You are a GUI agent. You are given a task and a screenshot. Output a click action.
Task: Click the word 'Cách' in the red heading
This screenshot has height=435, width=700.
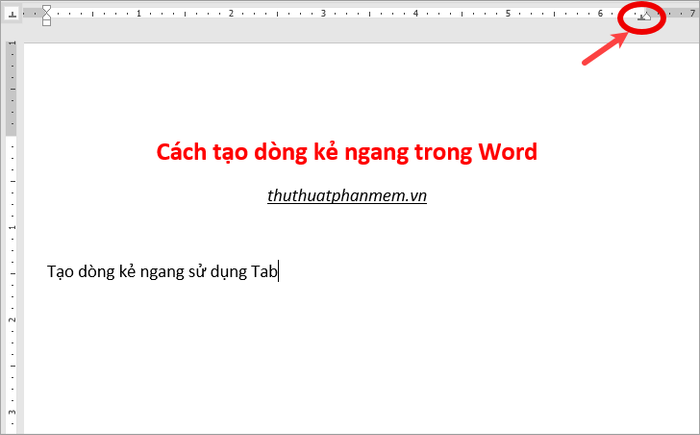[x=184, y=152]
